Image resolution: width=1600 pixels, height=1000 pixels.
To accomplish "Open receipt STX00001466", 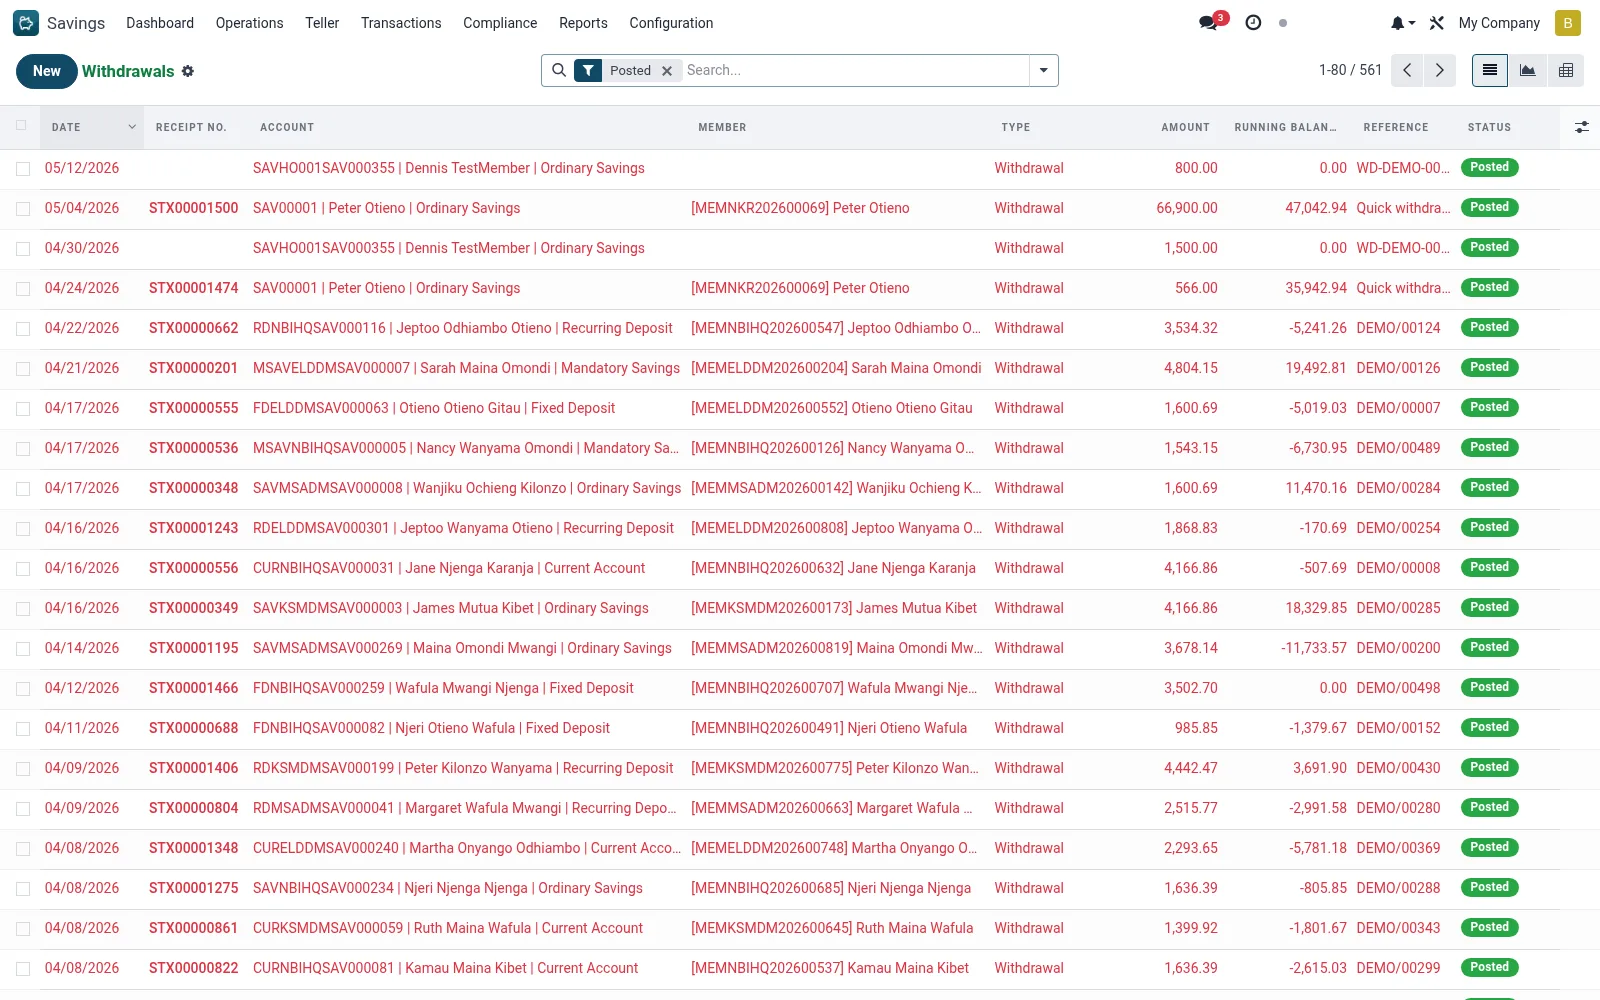I will click(x=194, y=688).
